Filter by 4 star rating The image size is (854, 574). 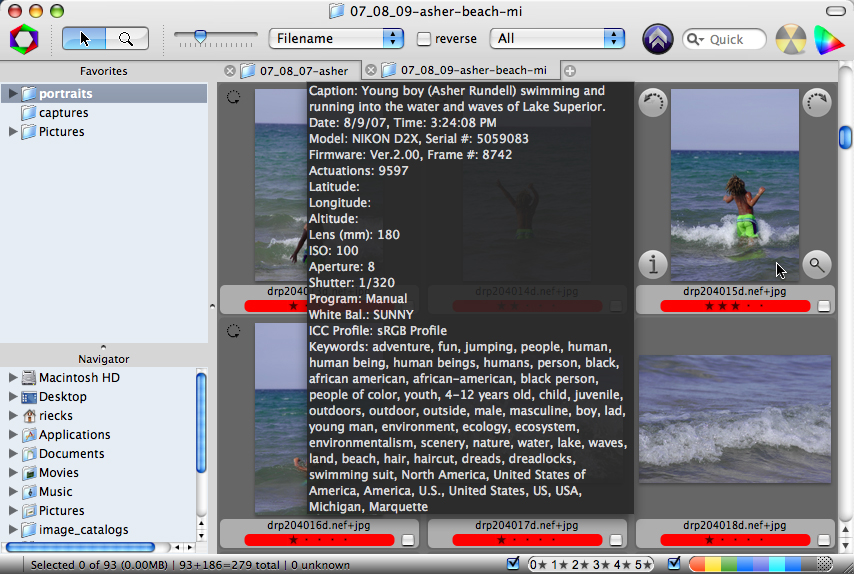coord(622,564)
